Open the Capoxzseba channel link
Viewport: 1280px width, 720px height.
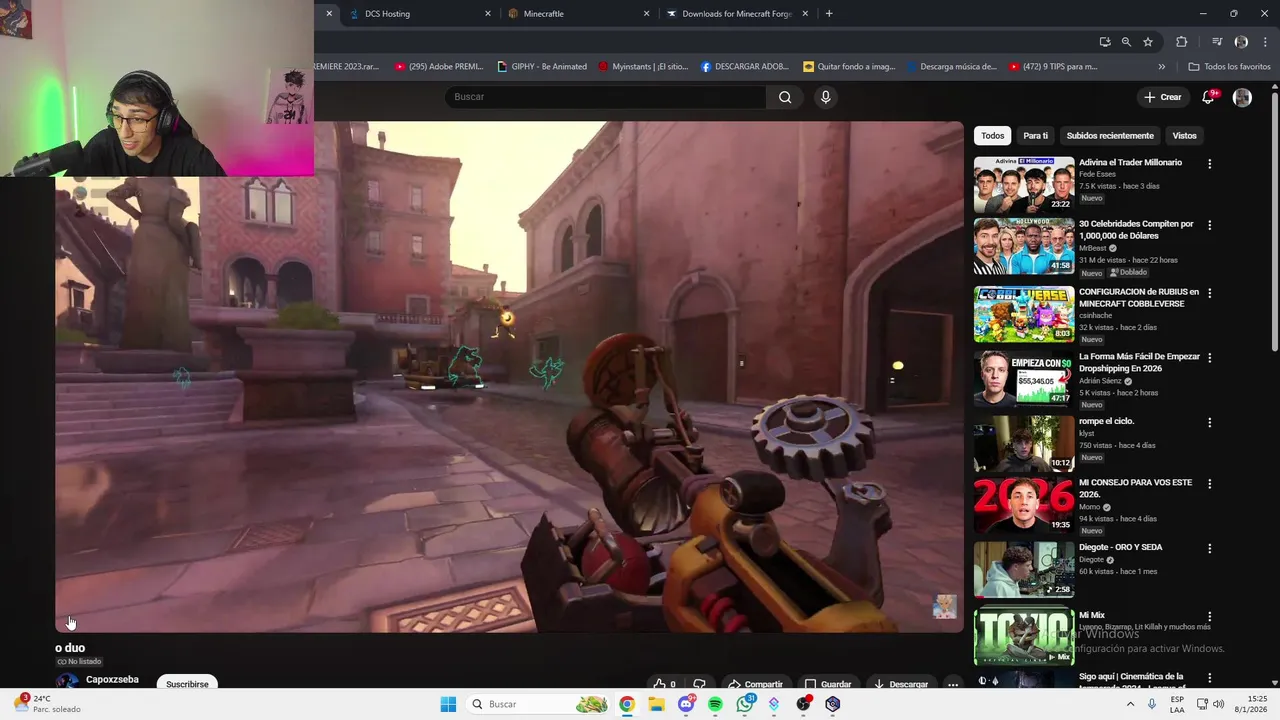[x=112, y=680]
